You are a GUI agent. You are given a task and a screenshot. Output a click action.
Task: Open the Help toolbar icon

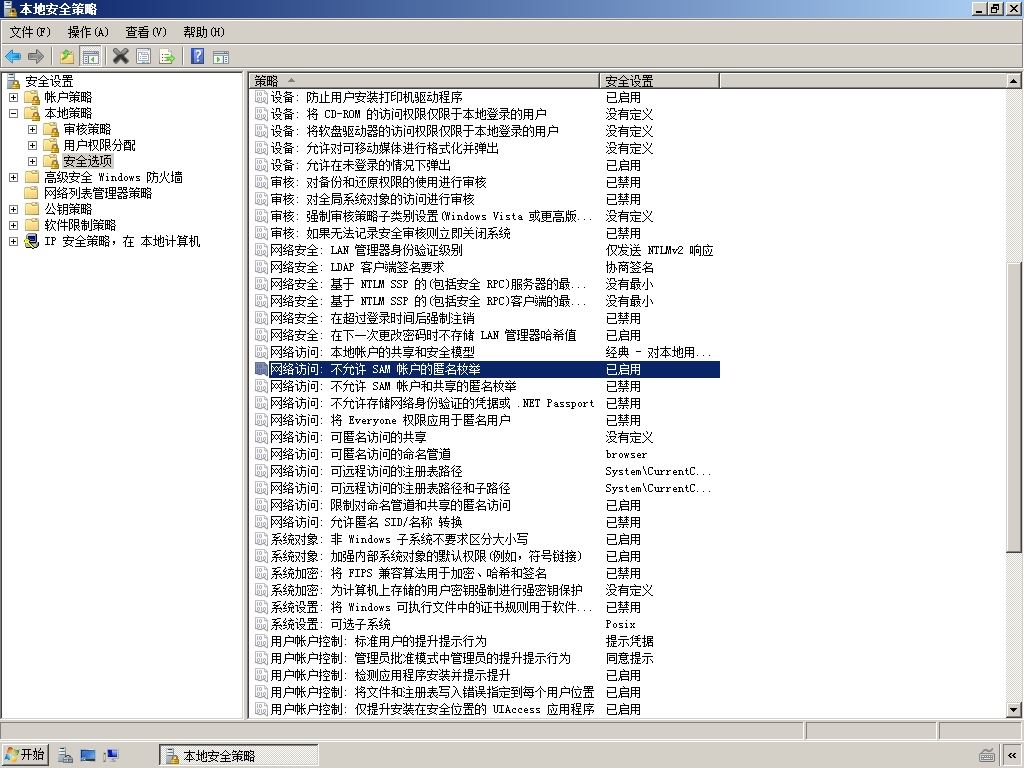click(197, 56)
